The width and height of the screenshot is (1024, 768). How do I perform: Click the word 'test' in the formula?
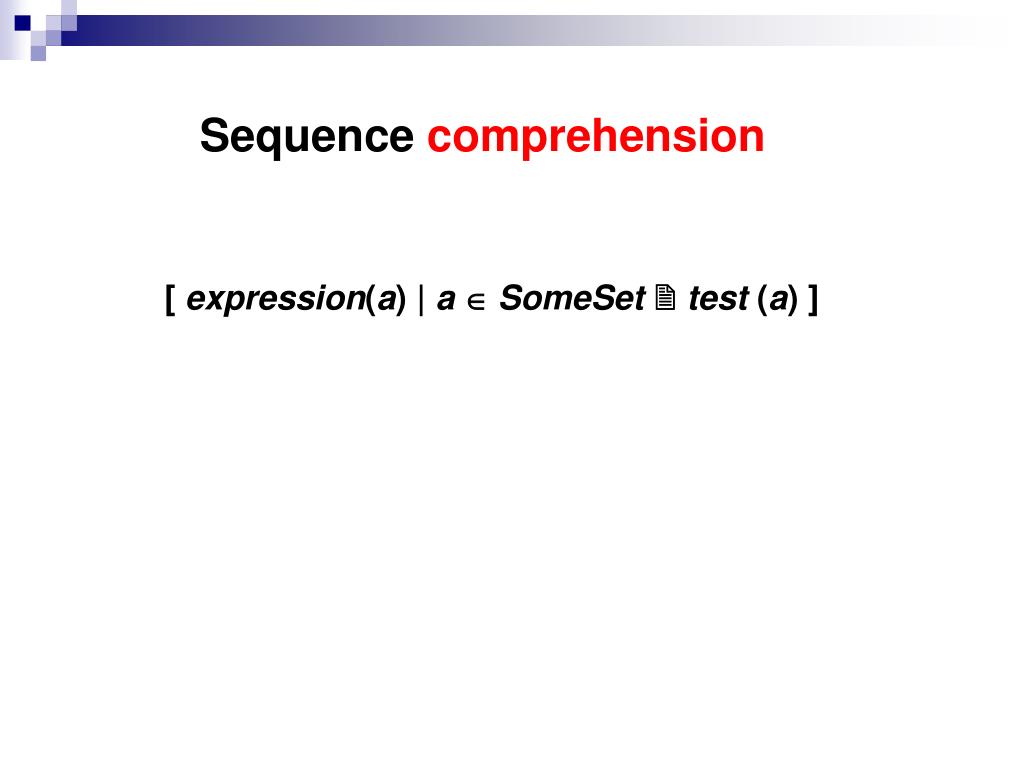point(718,298)
